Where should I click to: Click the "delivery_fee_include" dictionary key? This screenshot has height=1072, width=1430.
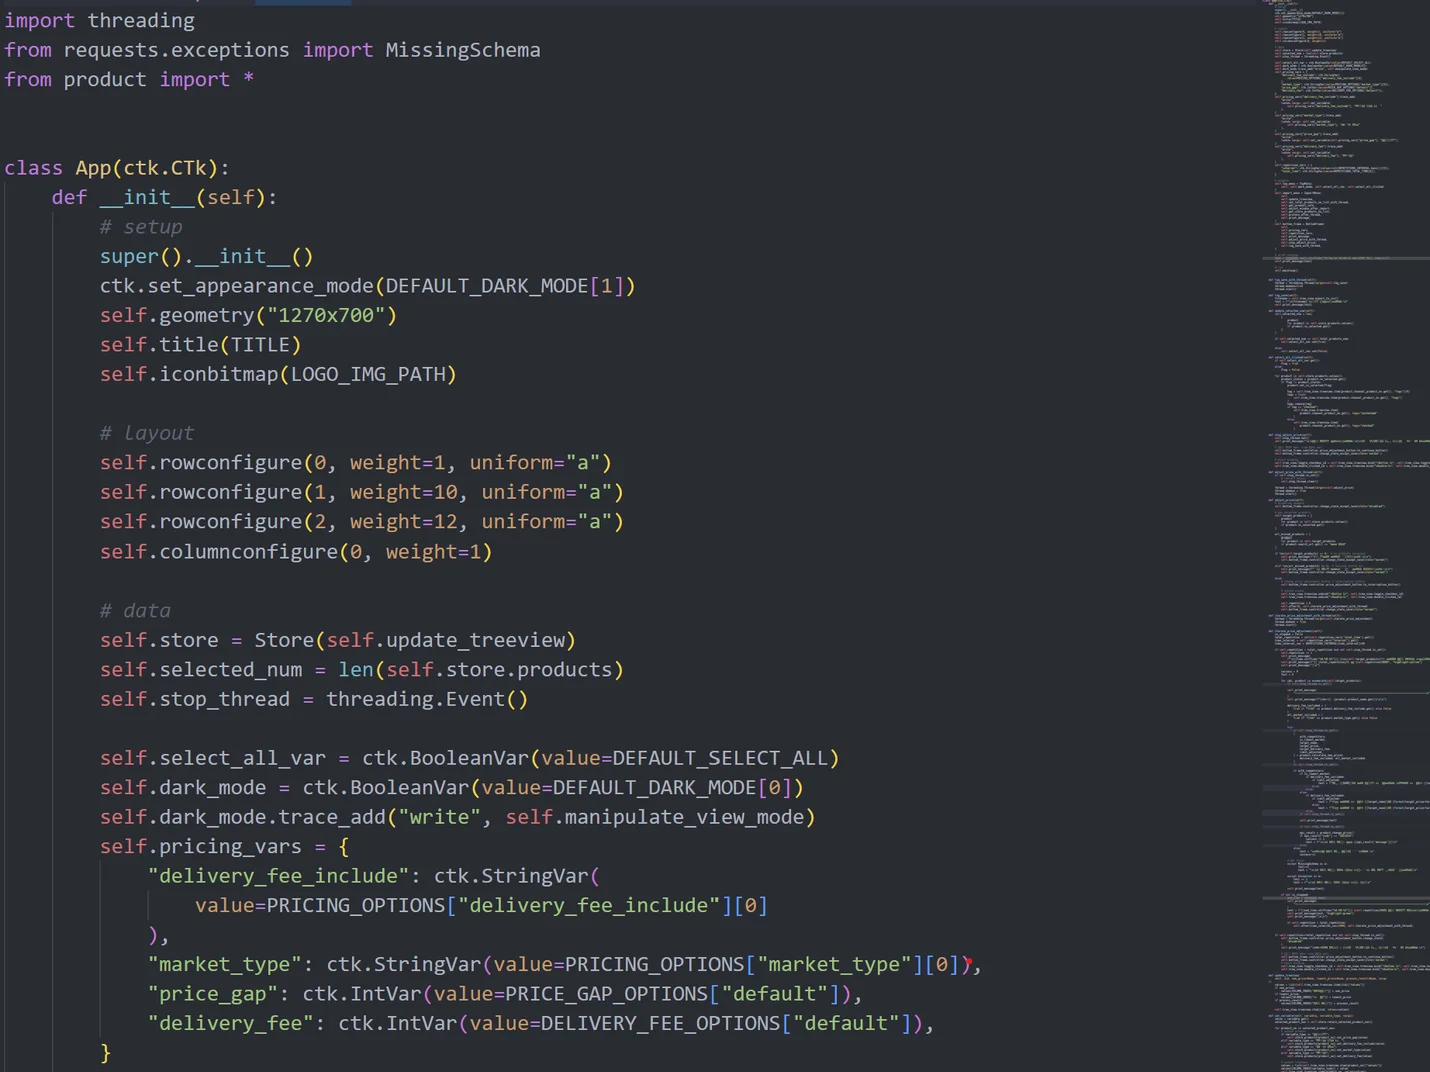coord(279,876)
